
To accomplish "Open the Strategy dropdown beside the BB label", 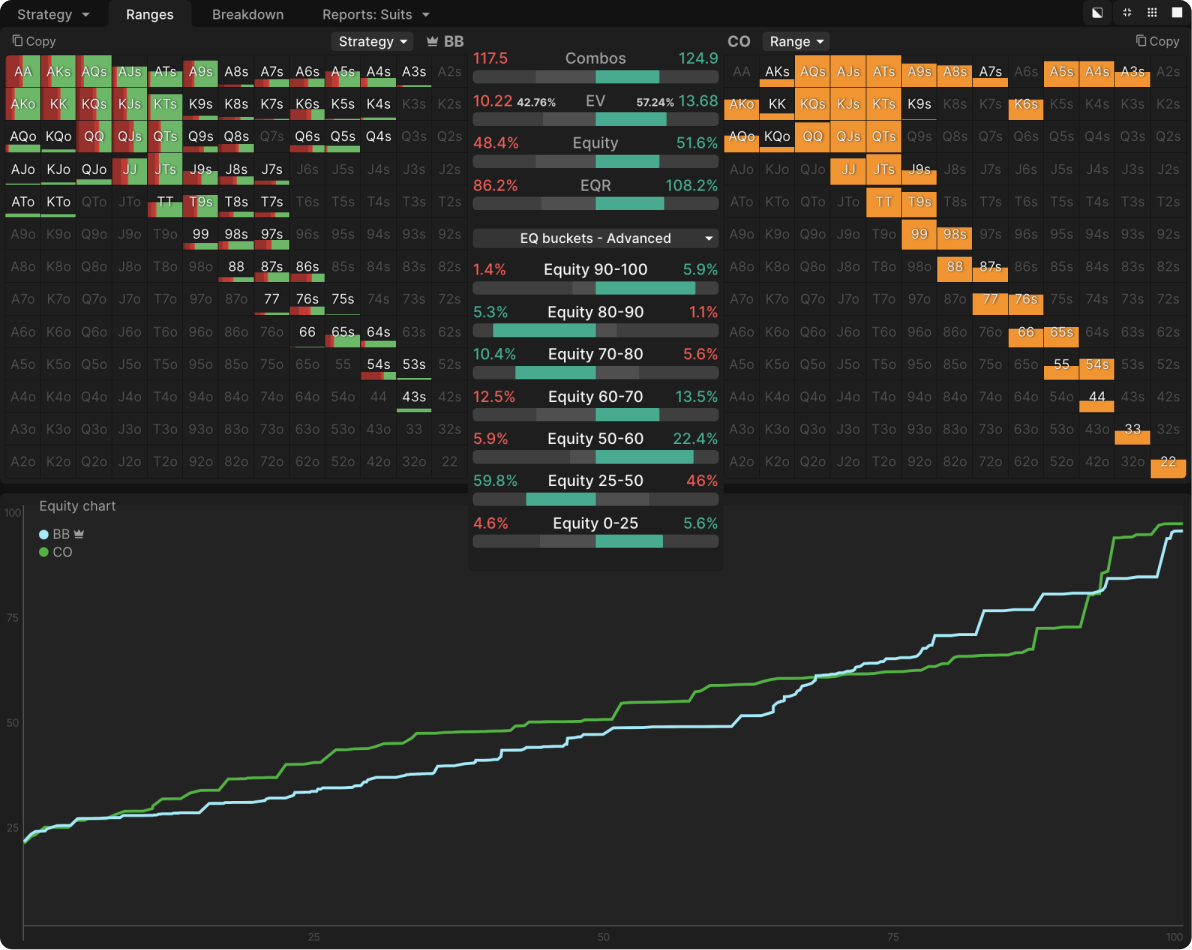I will click(374, 41).
